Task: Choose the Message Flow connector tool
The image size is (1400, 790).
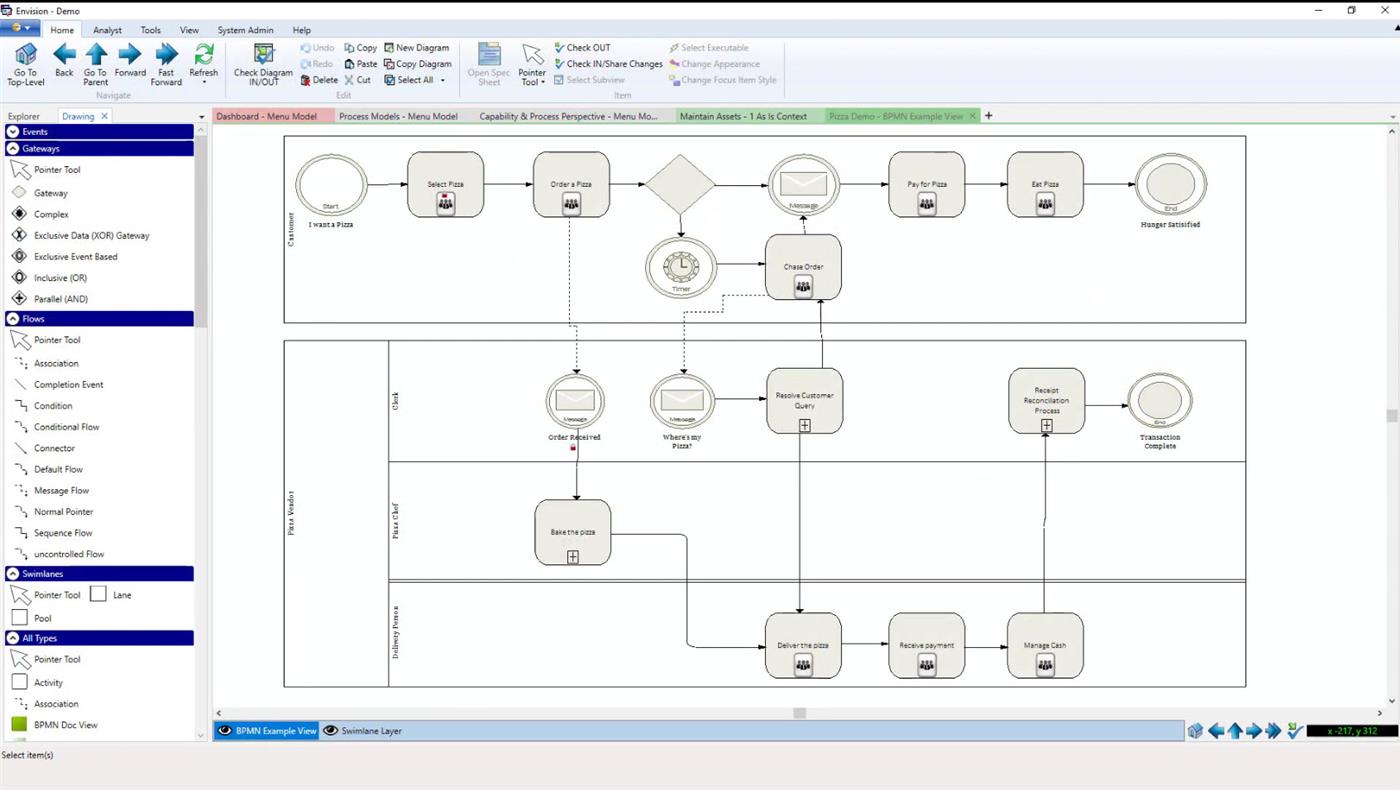Action: [x=21, y=491]
